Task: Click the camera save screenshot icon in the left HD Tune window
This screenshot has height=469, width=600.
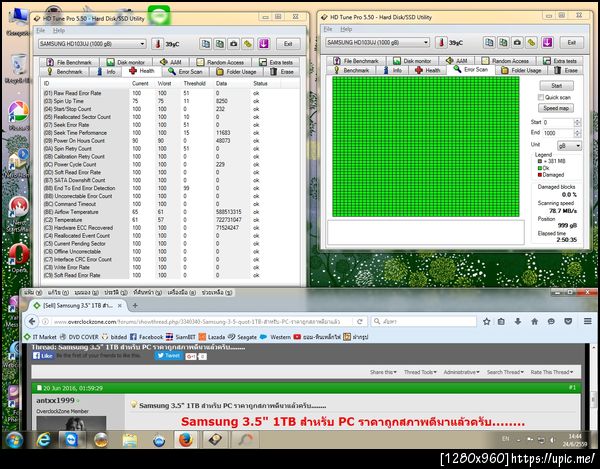Action: [234, 44]
